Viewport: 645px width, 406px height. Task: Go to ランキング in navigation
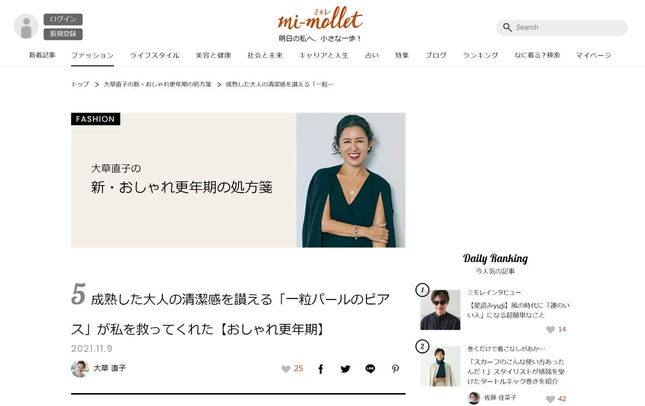(480, 55)
